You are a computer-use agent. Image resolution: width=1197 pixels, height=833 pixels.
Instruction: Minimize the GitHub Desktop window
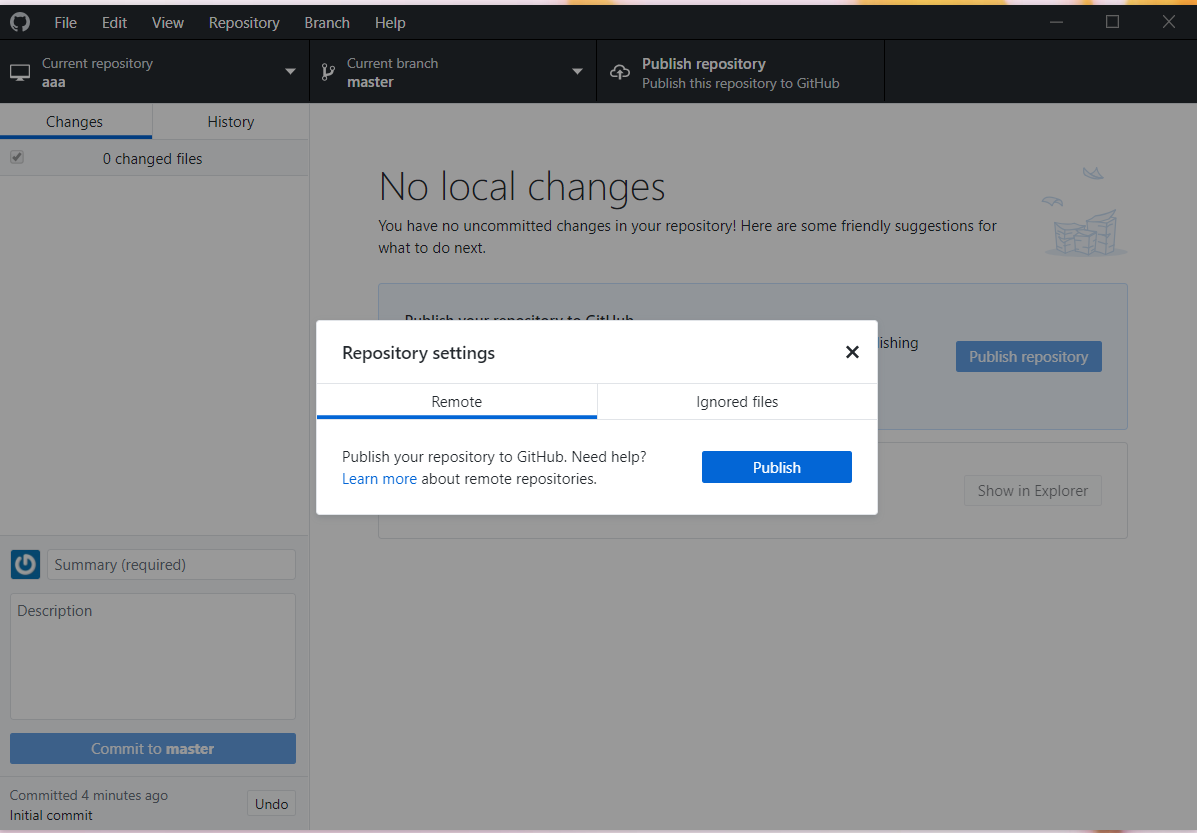pyautogui.click(x=1057, y=22)
